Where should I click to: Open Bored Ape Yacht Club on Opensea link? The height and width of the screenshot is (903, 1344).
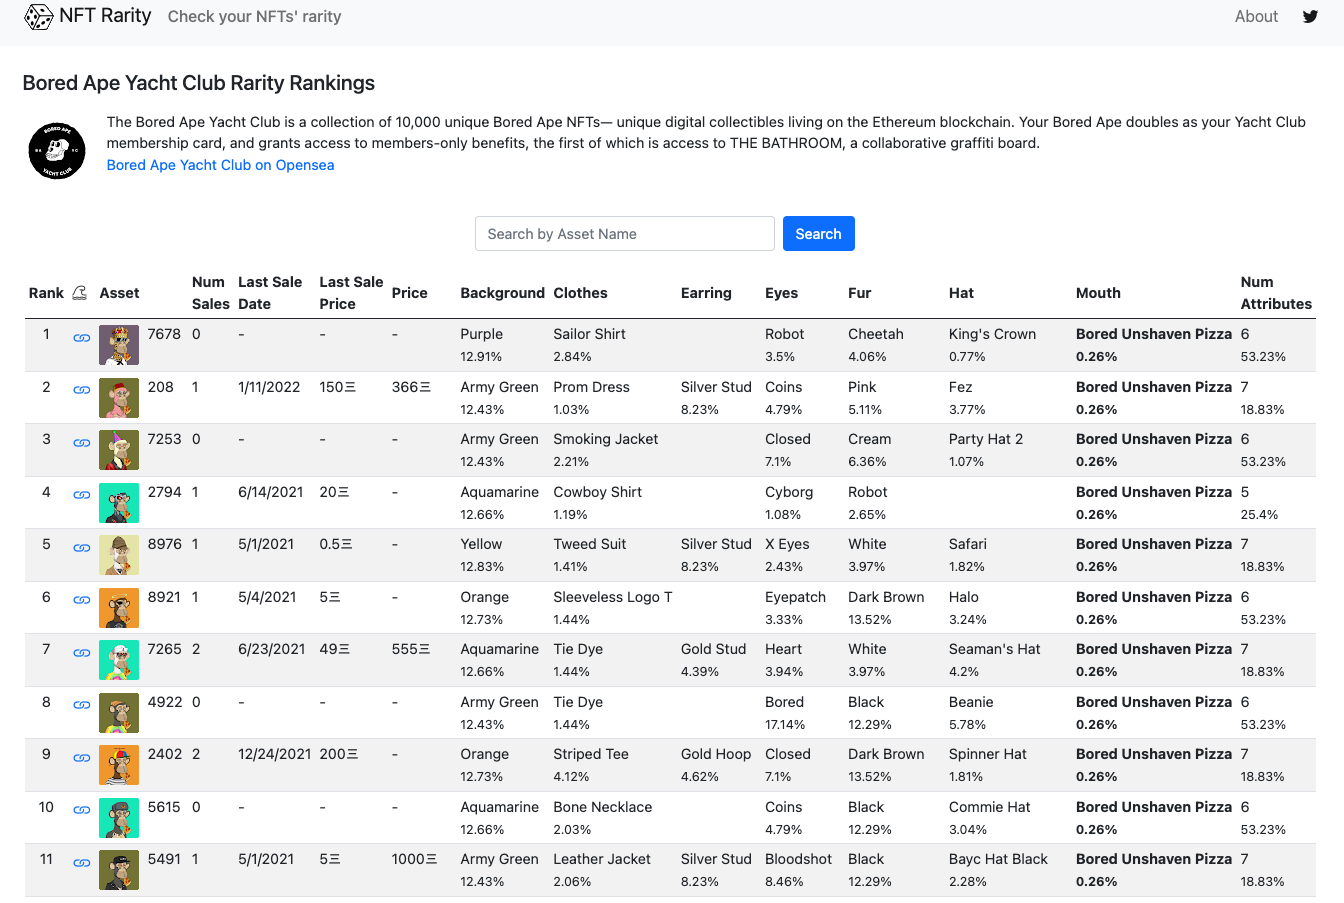(220, 165)
